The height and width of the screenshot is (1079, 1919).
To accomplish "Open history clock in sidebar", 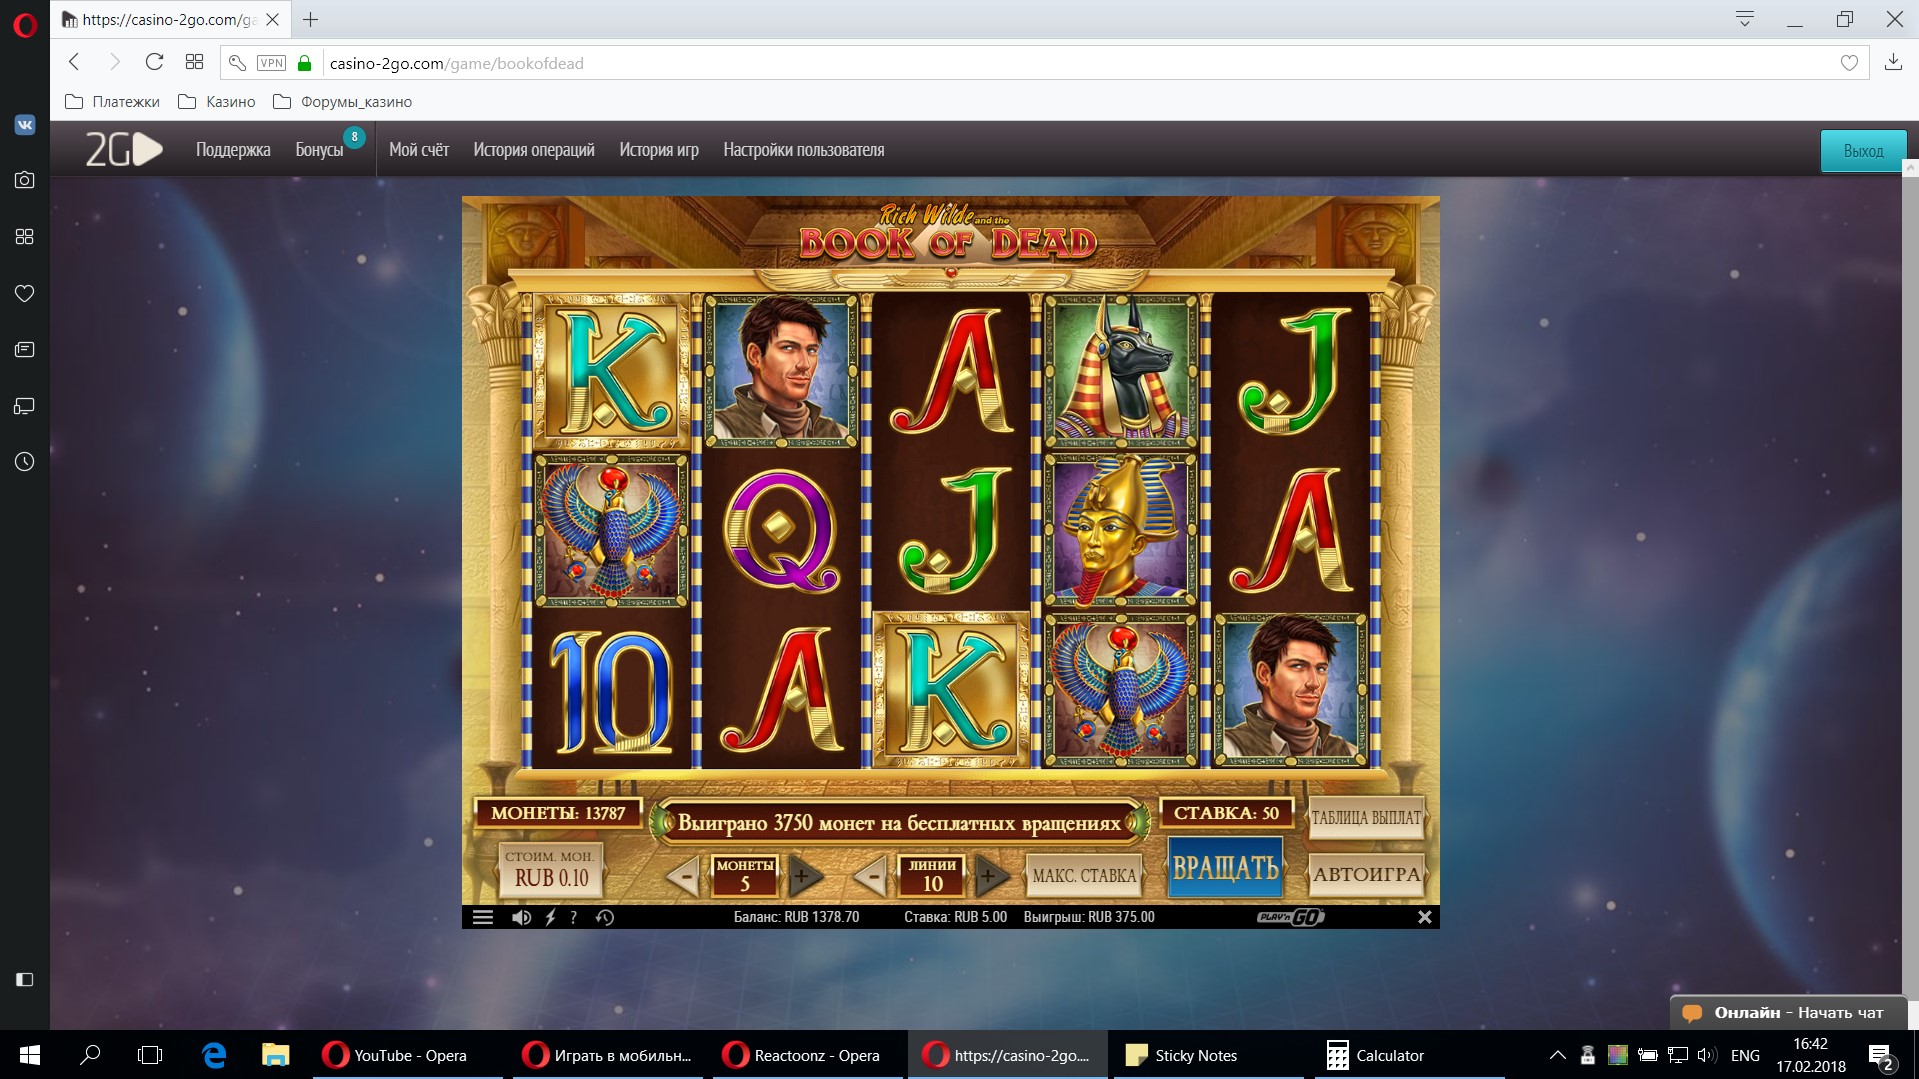I will pyautogui.click(x=25, y=462).
